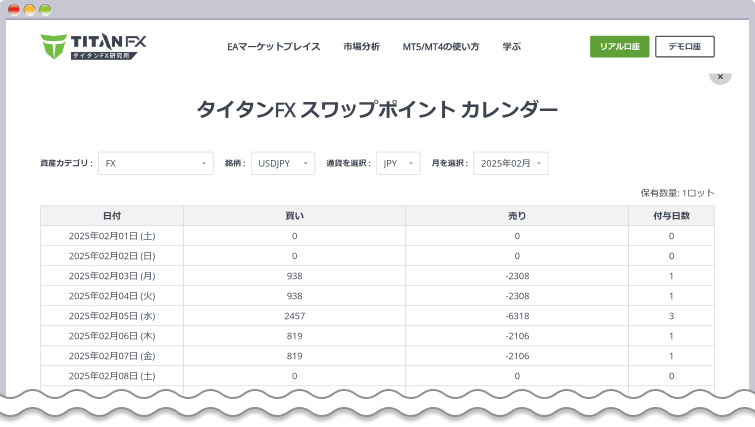Click buy value 819 on Feb 6
Screen dimensions: 755x427
point(295,336)
